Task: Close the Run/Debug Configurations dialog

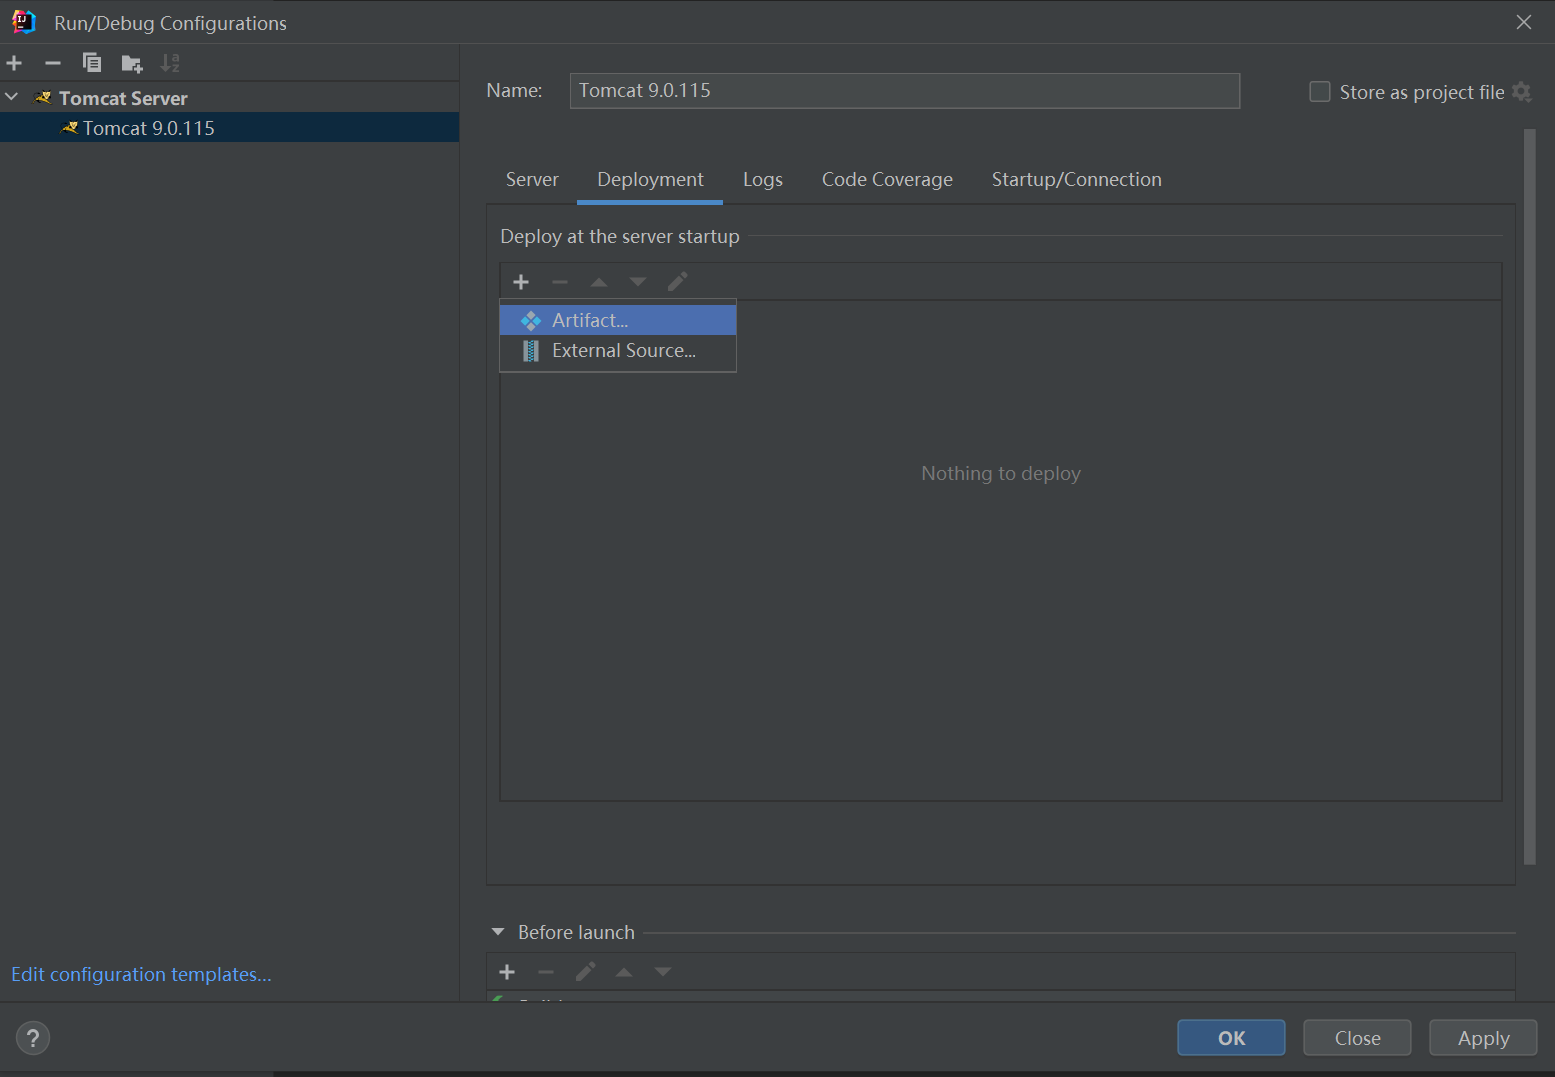Action: click(1524, 22)
